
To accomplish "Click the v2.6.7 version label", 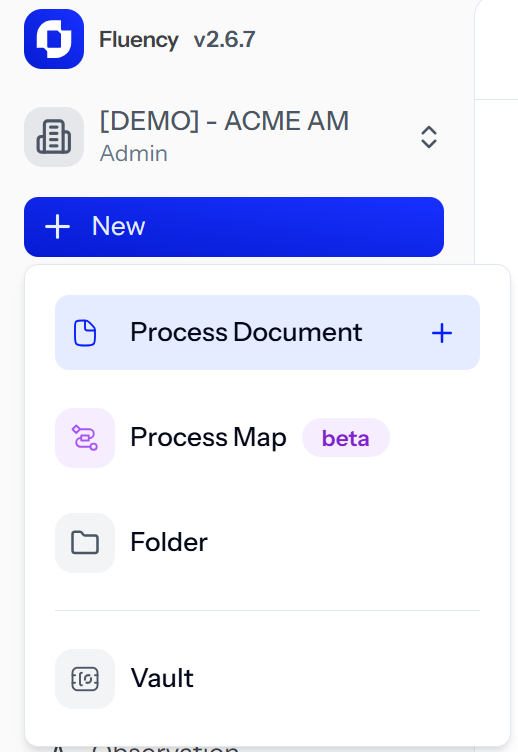I will [224, 39].
